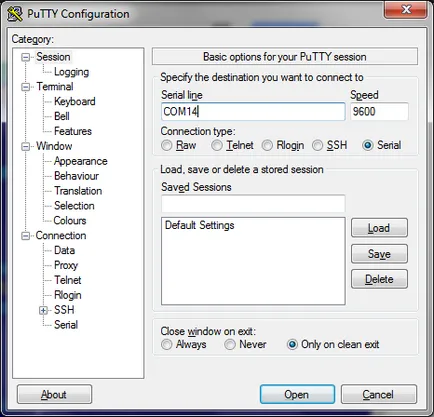Click the Open button
Viewport: 434px width, 417px height.
tap(297, 394)
